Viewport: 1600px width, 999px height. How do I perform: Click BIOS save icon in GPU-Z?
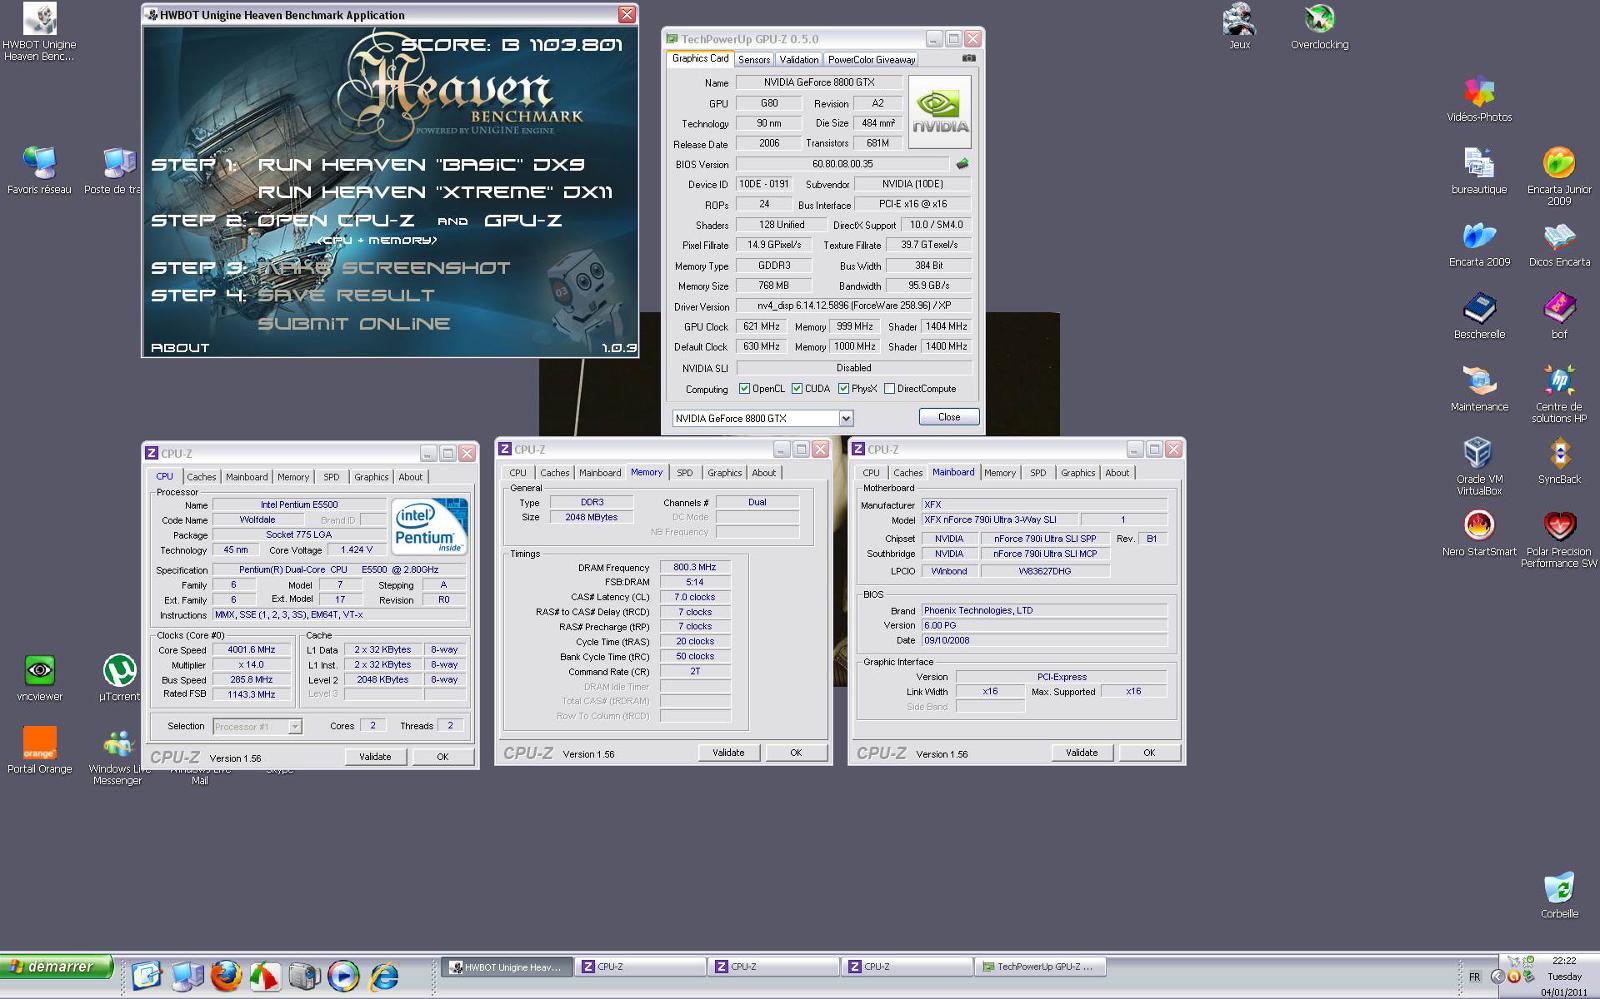click(962, 164)
